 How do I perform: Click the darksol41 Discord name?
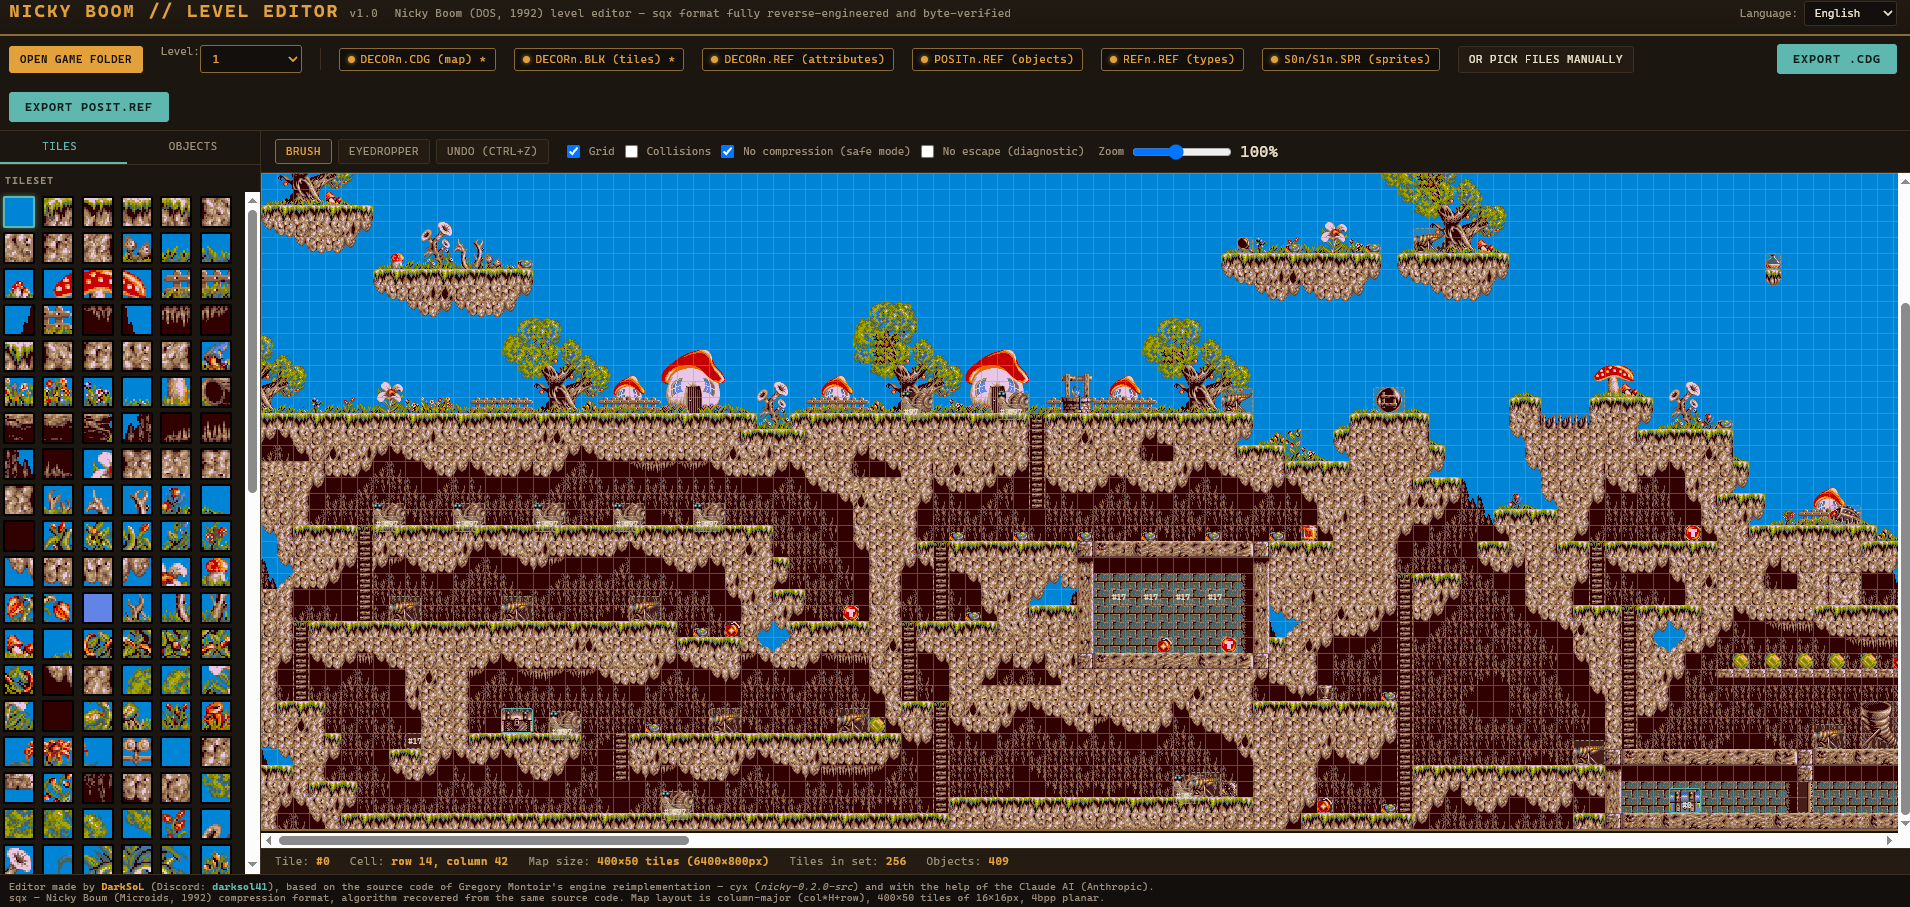(x=241, y=886)
